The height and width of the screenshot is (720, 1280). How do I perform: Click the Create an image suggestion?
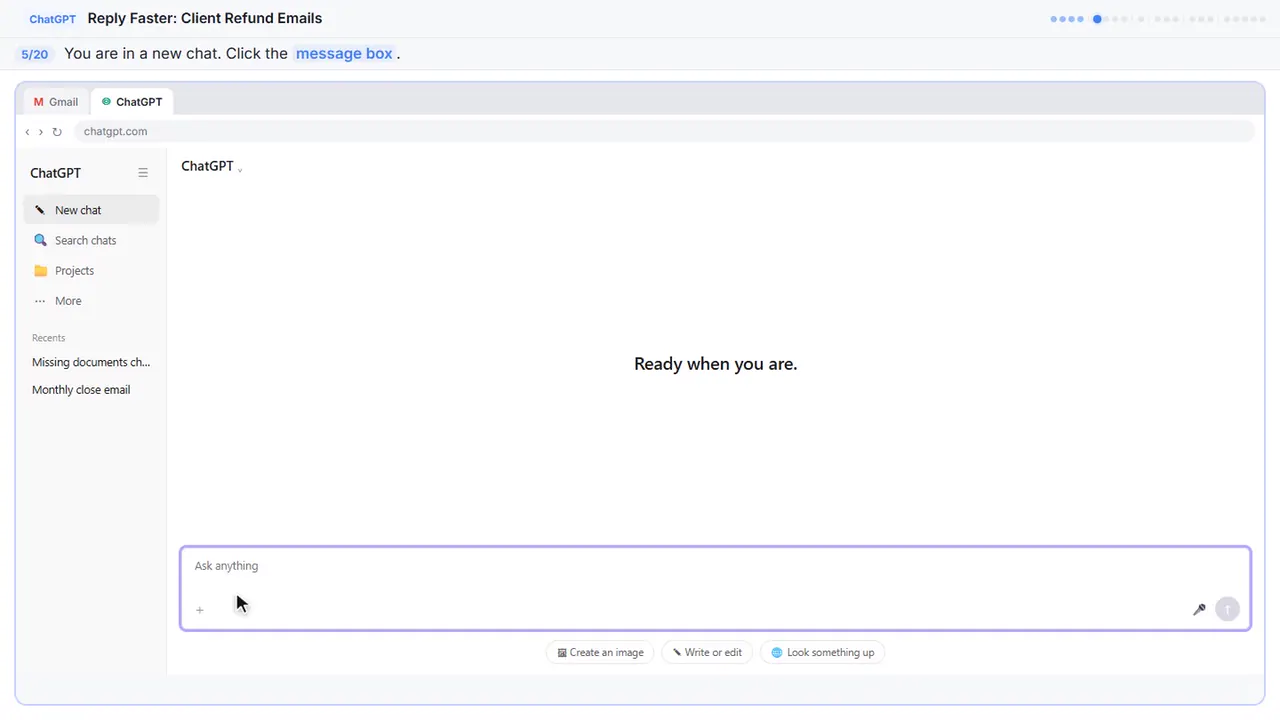pos(600,653)
